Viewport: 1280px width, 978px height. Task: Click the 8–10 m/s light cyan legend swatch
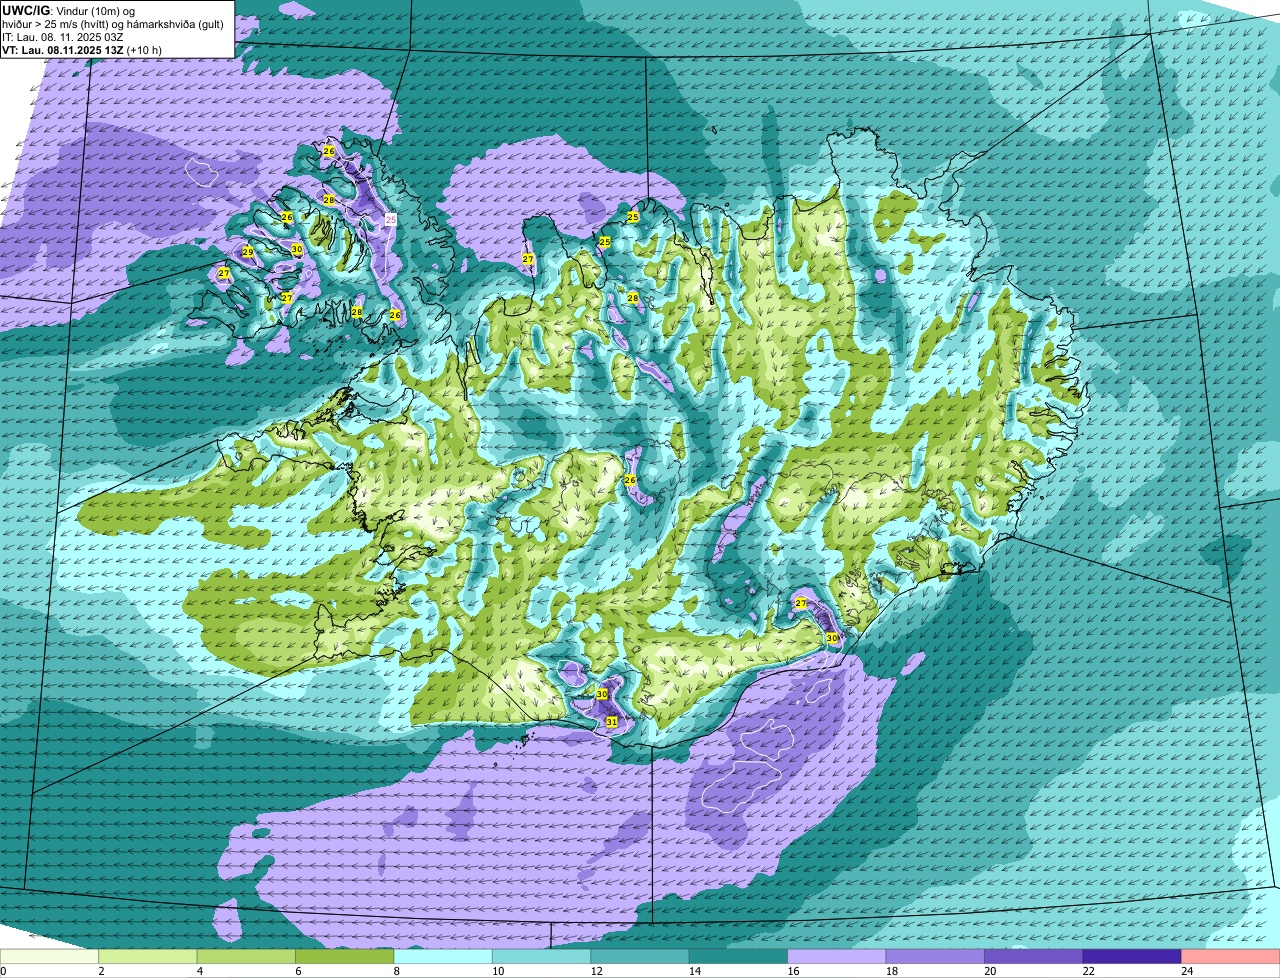444,957
